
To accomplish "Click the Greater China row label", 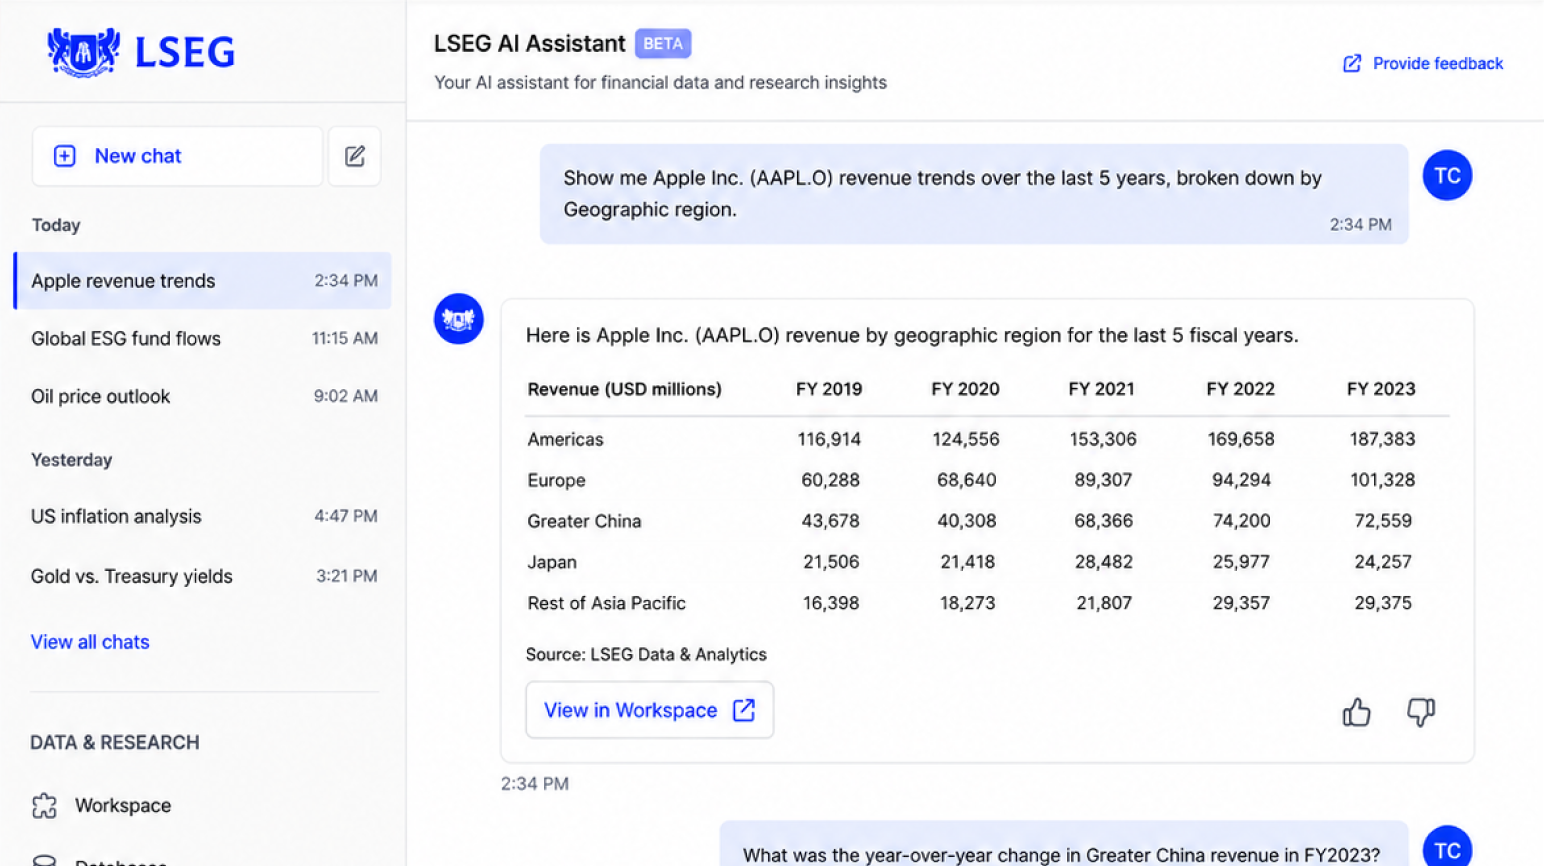I will (x=585, y=522).
